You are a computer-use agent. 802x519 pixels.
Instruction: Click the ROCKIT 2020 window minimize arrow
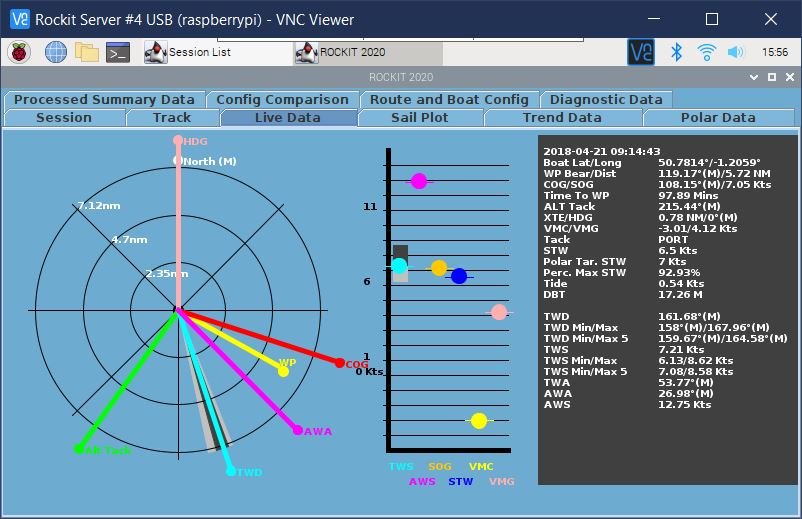755,77
